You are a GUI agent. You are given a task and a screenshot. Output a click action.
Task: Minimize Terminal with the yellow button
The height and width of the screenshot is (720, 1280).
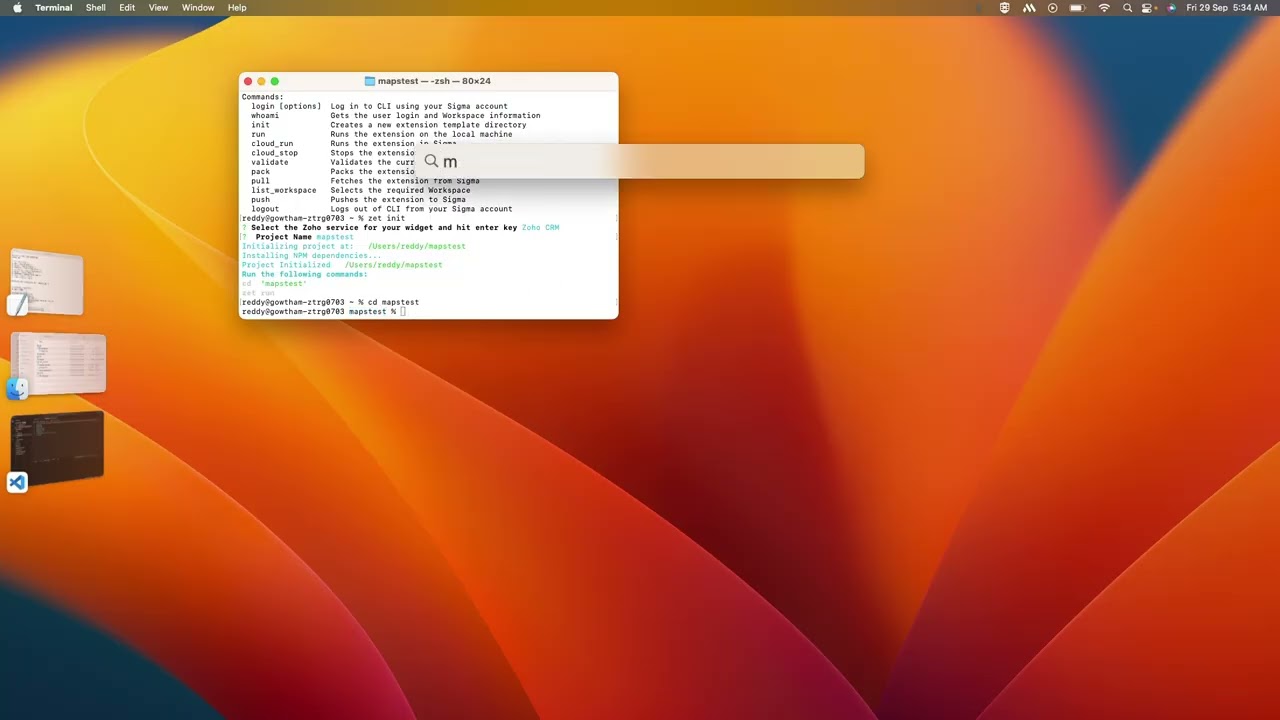click(x=261, y=81)
